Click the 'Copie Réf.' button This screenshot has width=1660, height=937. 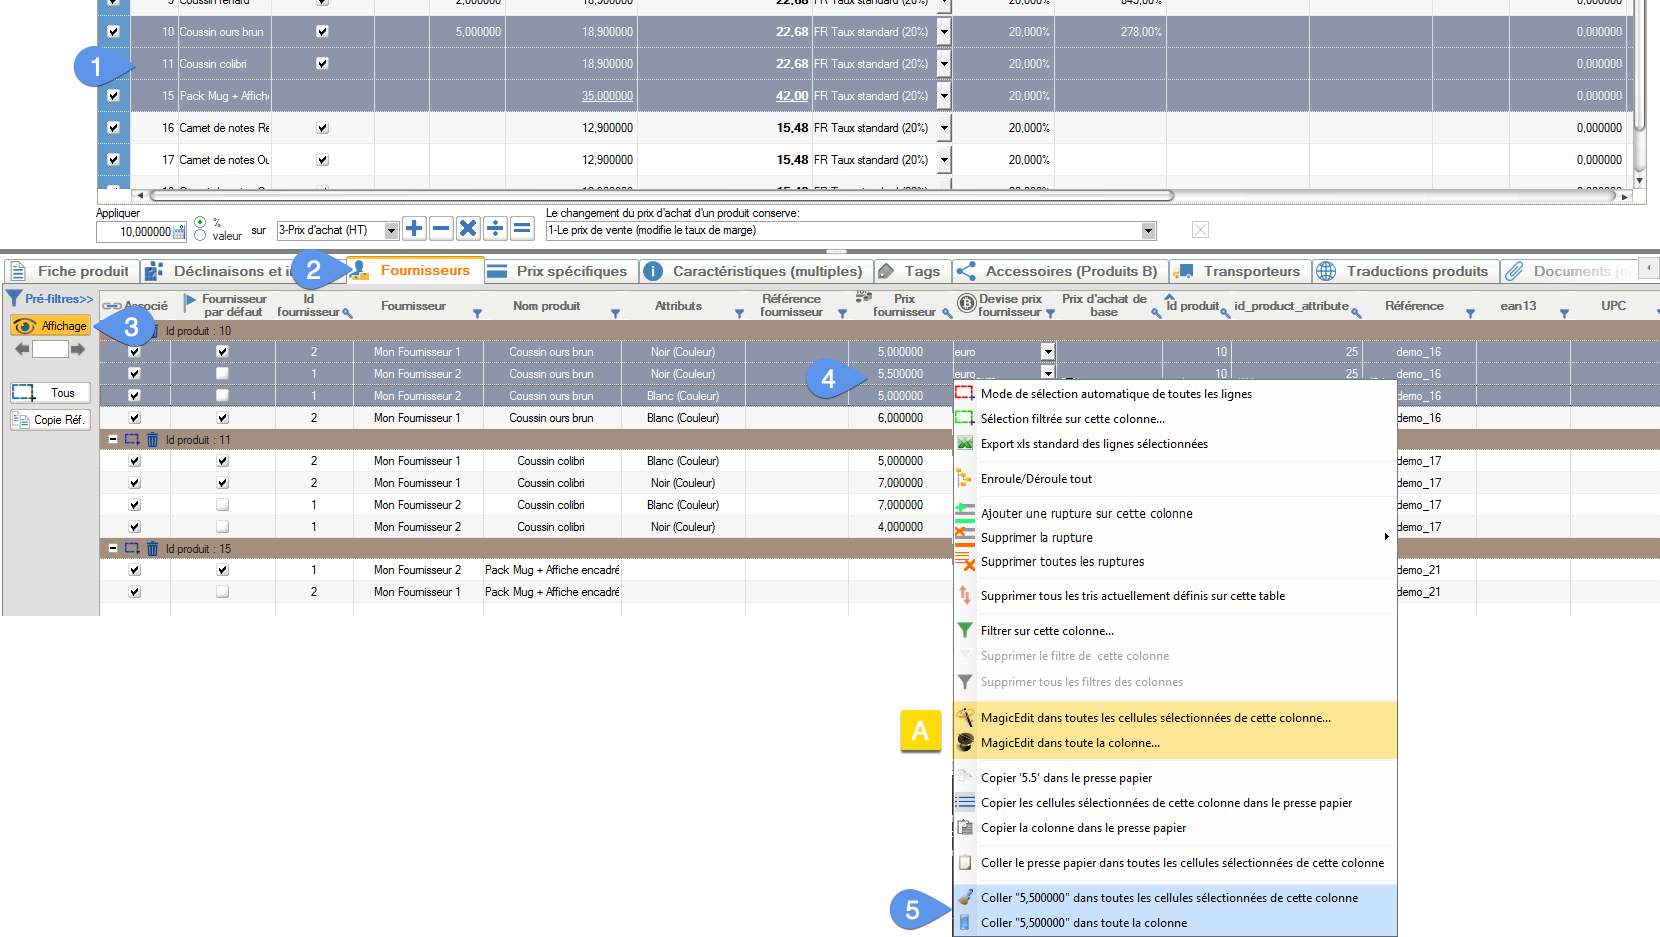coord(49,420)
